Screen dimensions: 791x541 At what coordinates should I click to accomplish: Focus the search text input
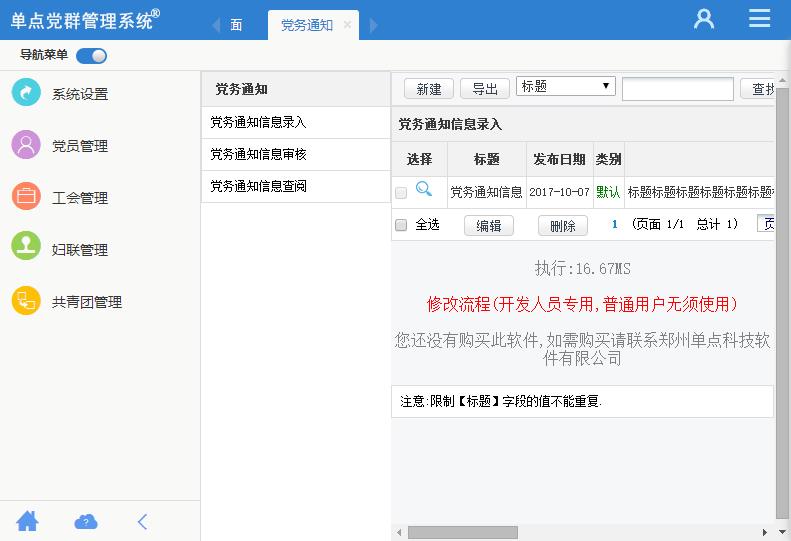677,89
